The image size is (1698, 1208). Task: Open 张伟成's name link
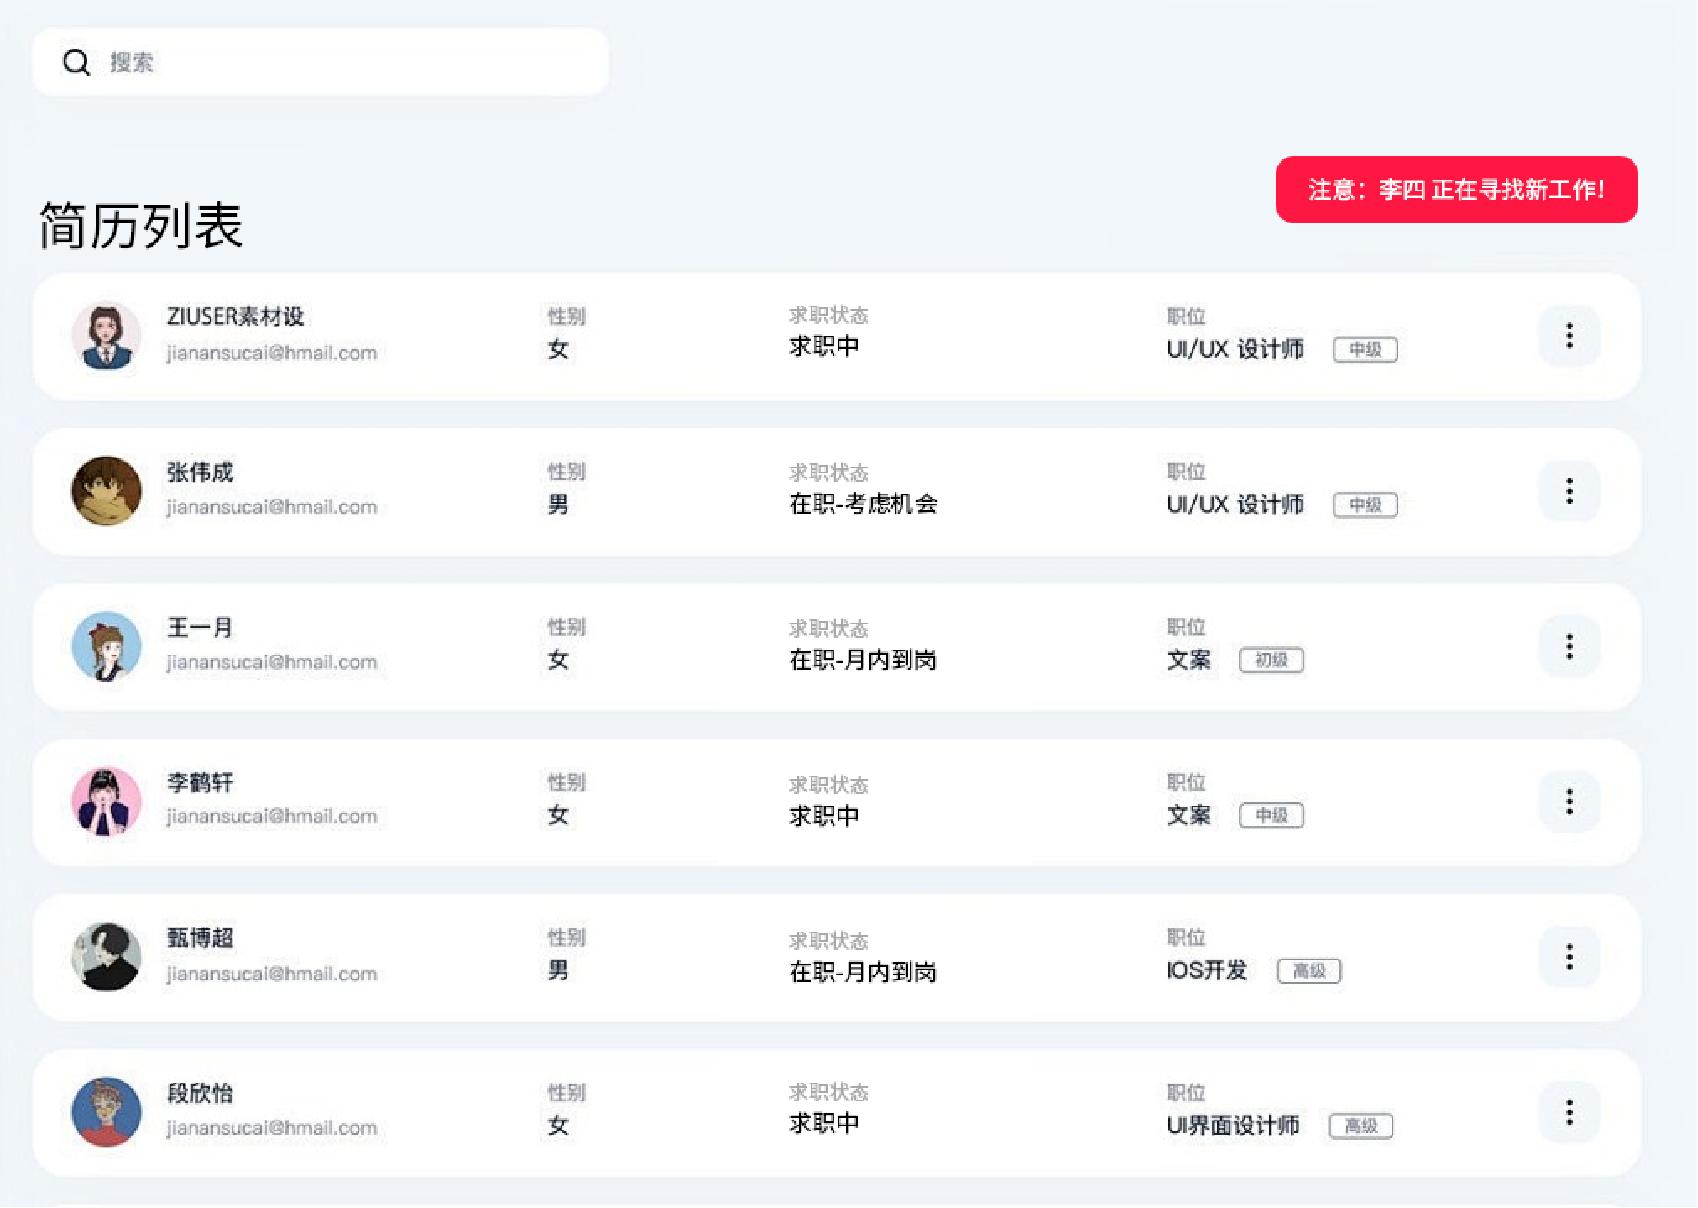point(200,472)
